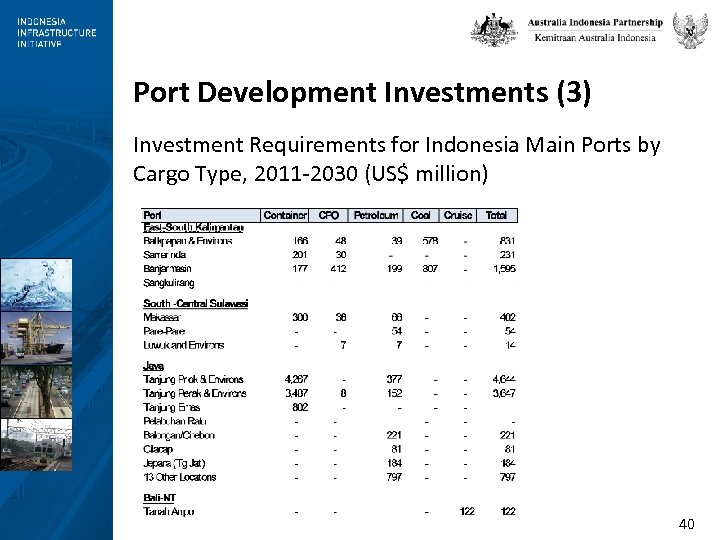Image resolution: width=720 pixels, height=540 pixels.
Task: Click the 'Coal' column header
Action: click(x=421, y=215)
